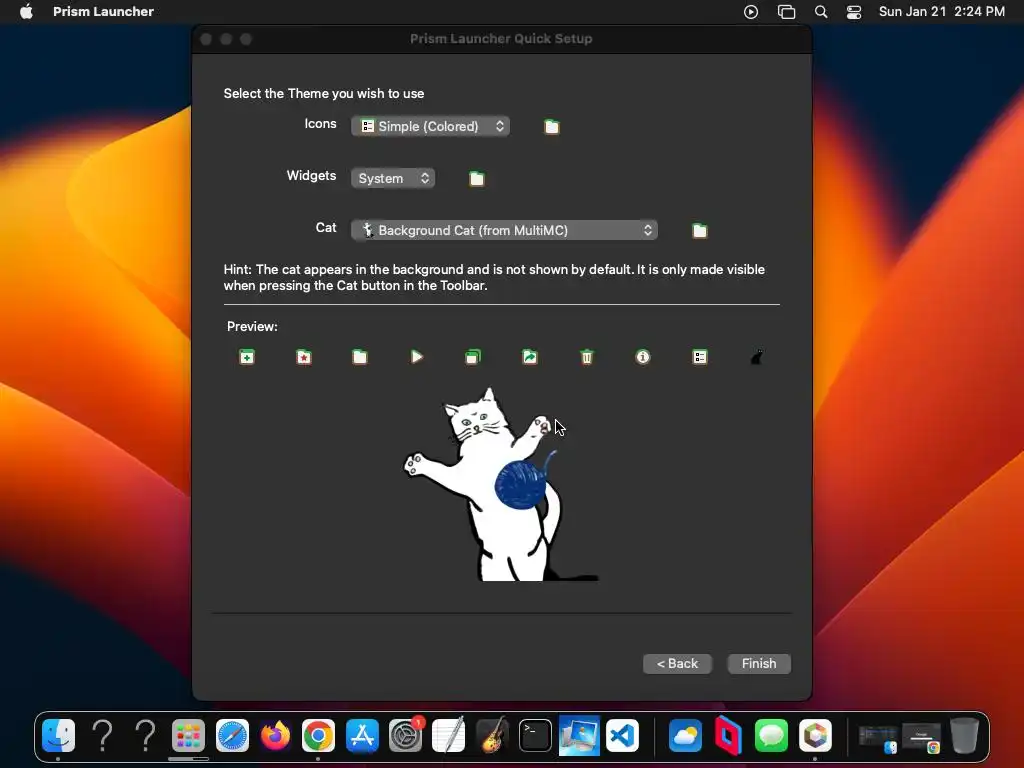This screenshot has height=768, width=1024.
Task: Click the green Launch play preview icon
Action: 417,357
